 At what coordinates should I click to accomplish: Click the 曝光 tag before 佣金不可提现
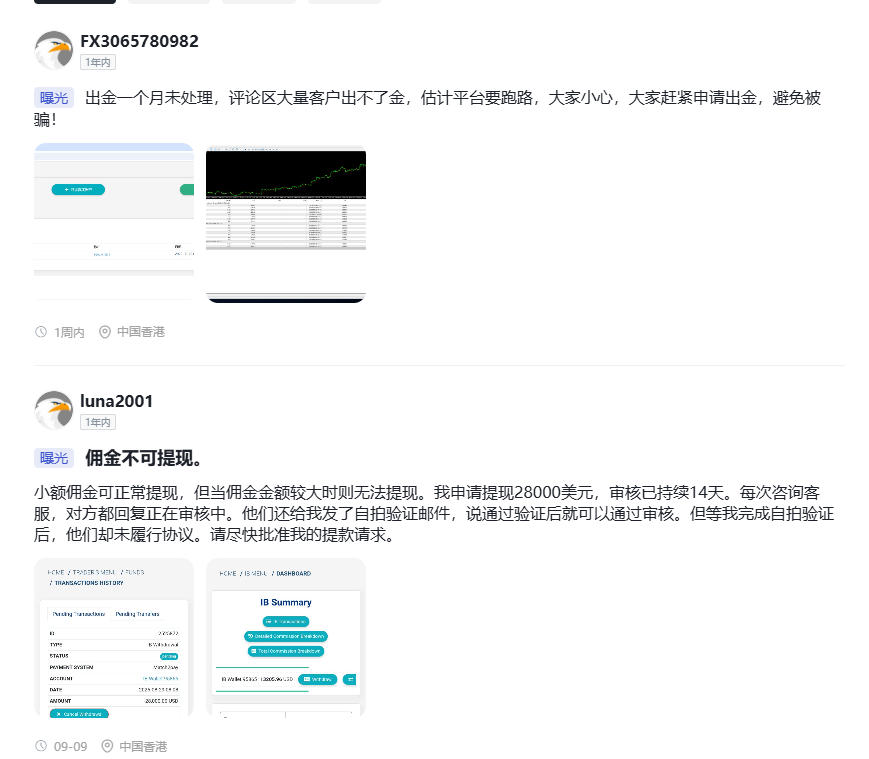tap(54, 458)
